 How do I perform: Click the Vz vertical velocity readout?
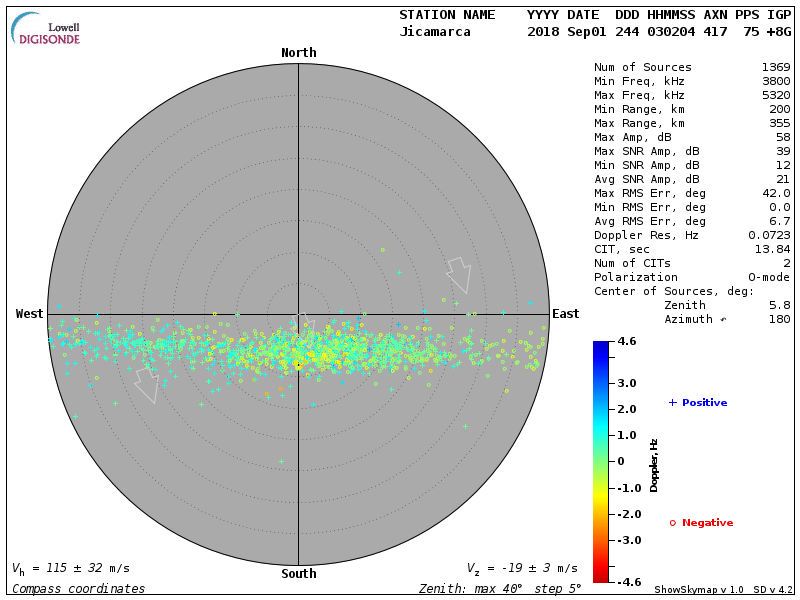522,568
